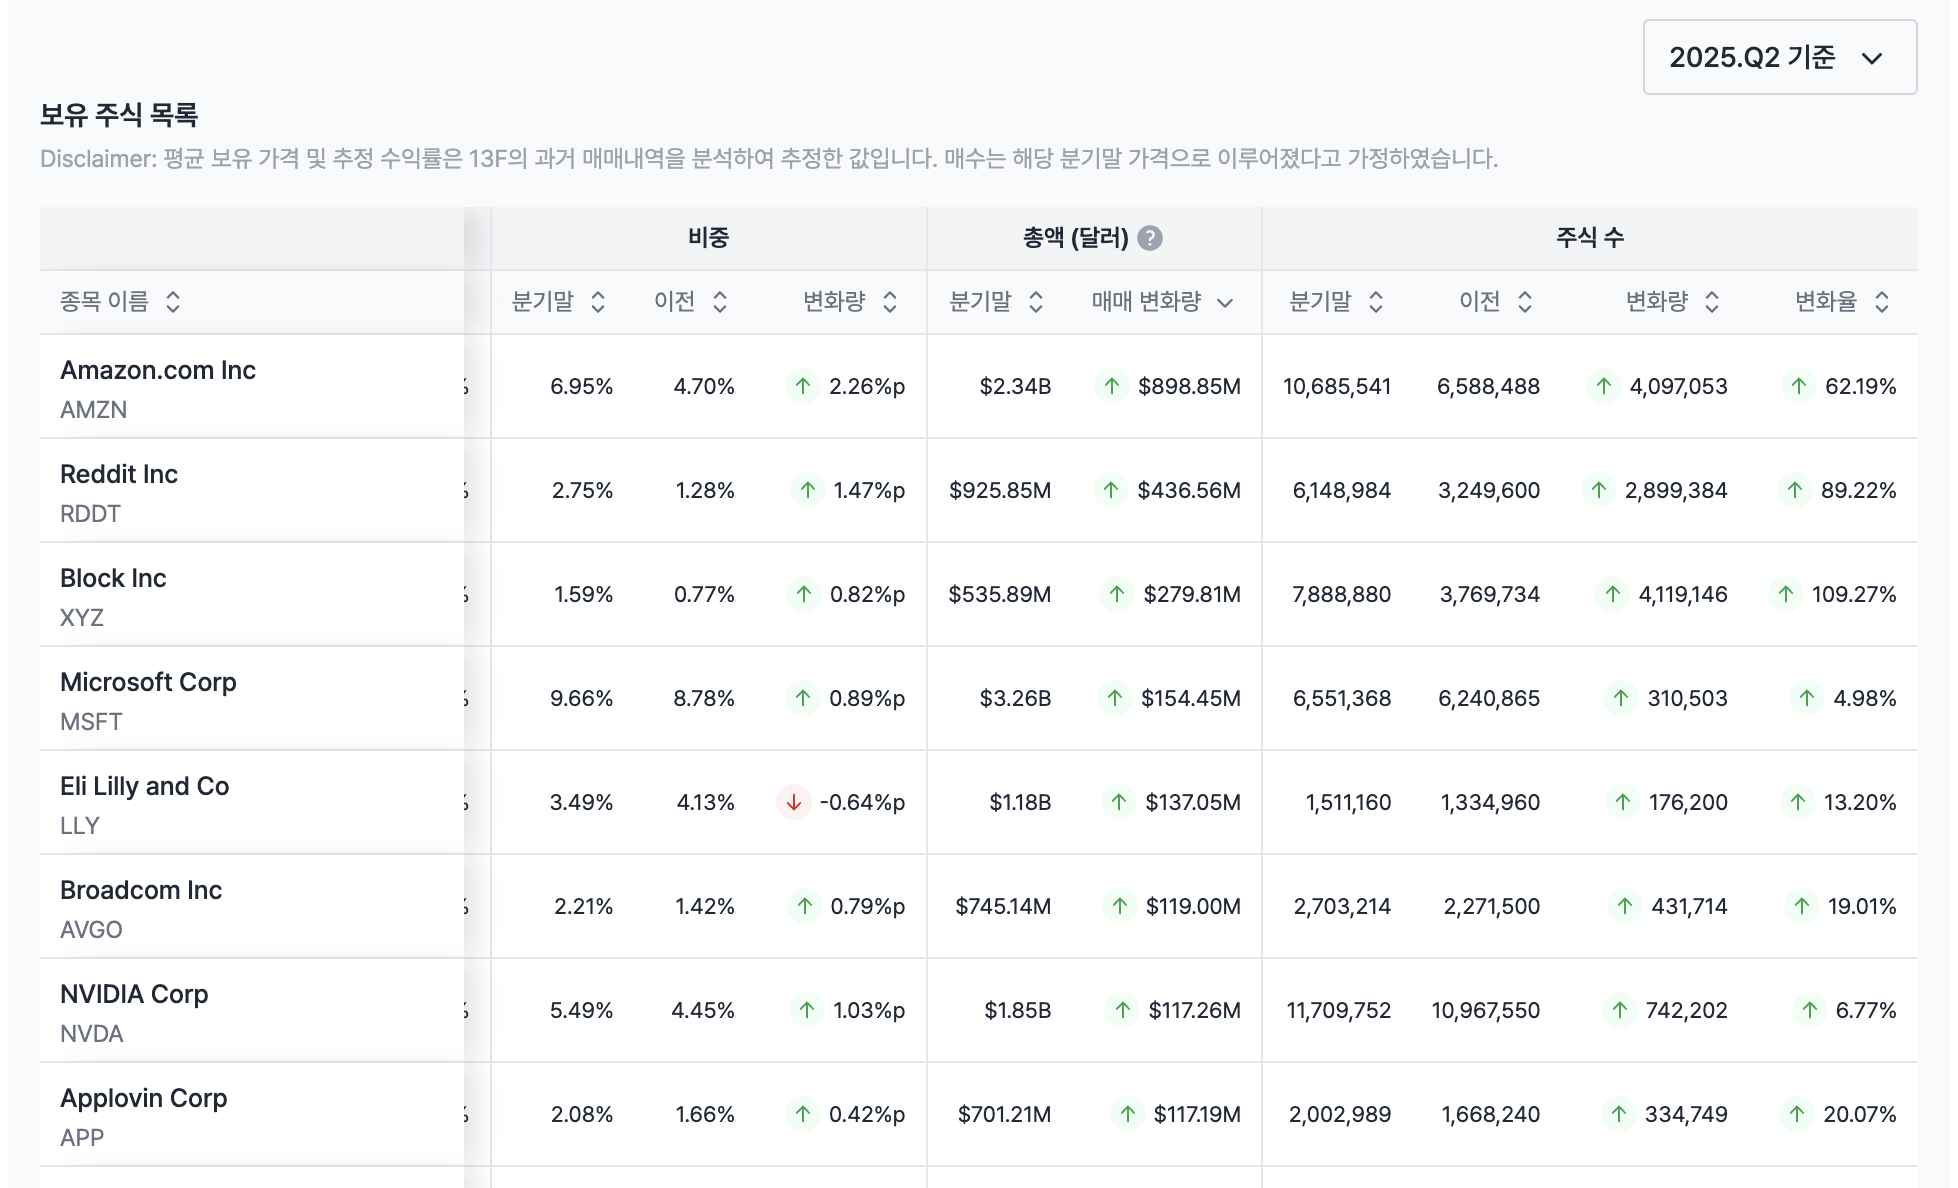Click the 비중 column group header

click(709, 238)
